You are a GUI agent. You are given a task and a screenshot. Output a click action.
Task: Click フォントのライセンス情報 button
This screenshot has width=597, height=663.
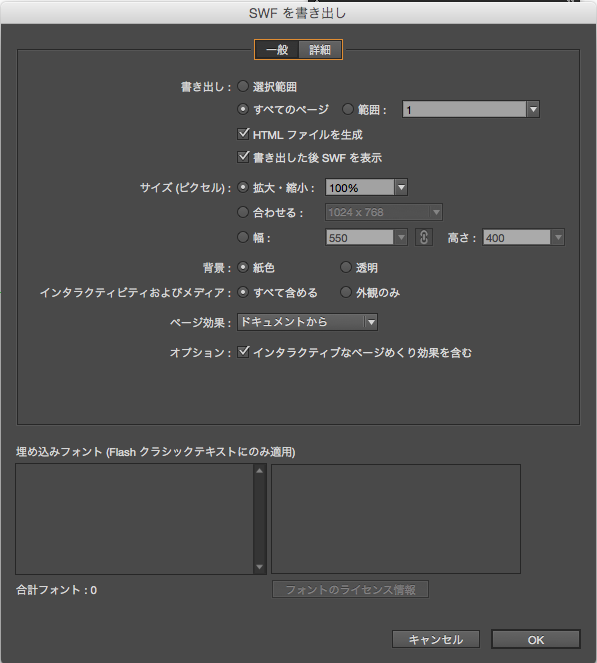pos(351,589)
